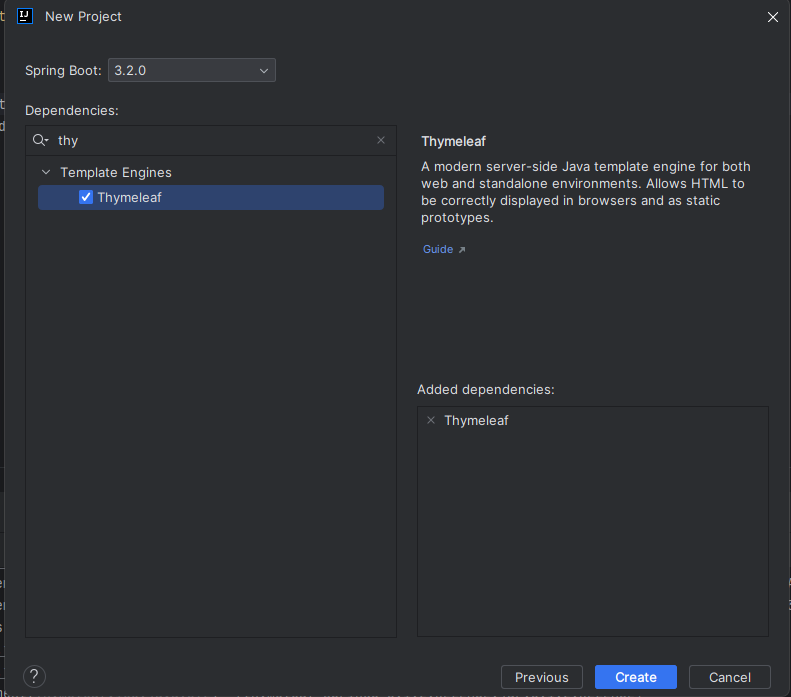
Task: Select the Thymeleaf row in the dependencies list
Action: point(211,197)
